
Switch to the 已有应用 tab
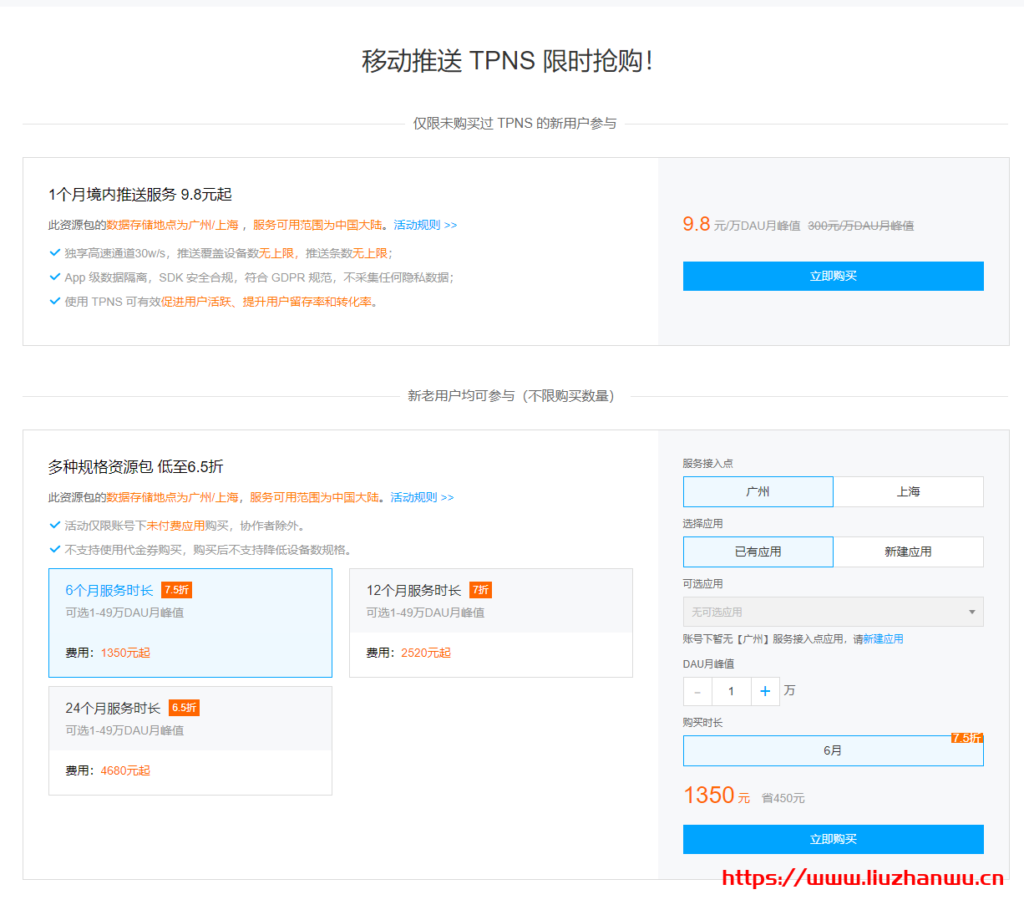758,551
